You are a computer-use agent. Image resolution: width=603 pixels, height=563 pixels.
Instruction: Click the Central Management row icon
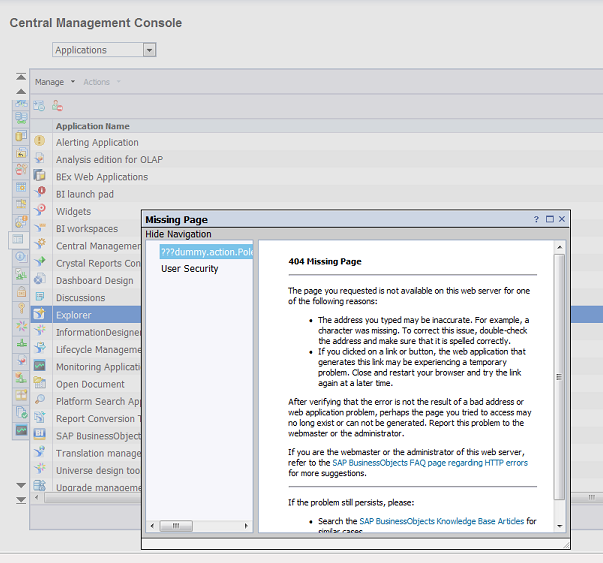point(40,244)
